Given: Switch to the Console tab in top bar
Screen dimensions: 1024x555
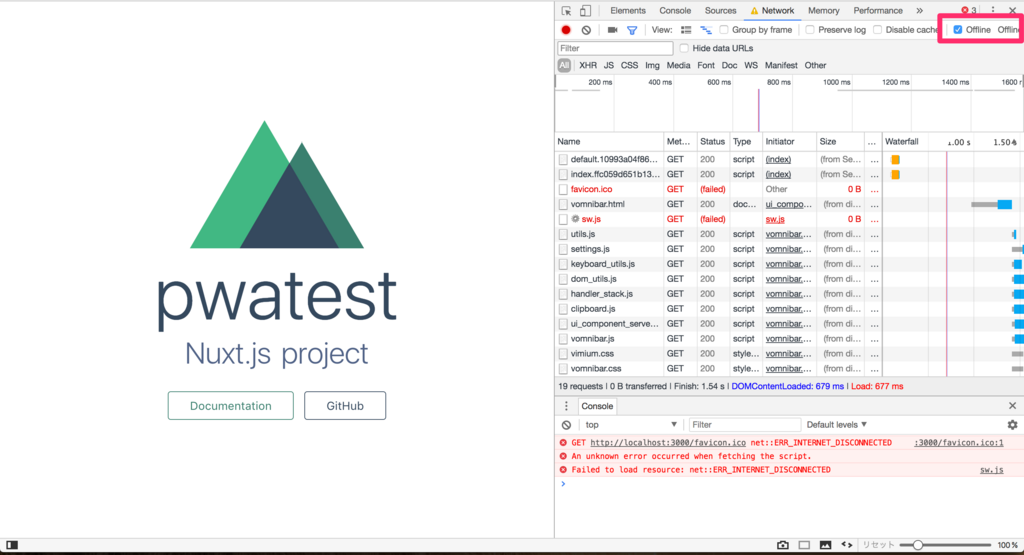Looking at the screenshot, I should click(x=675, y=10).
